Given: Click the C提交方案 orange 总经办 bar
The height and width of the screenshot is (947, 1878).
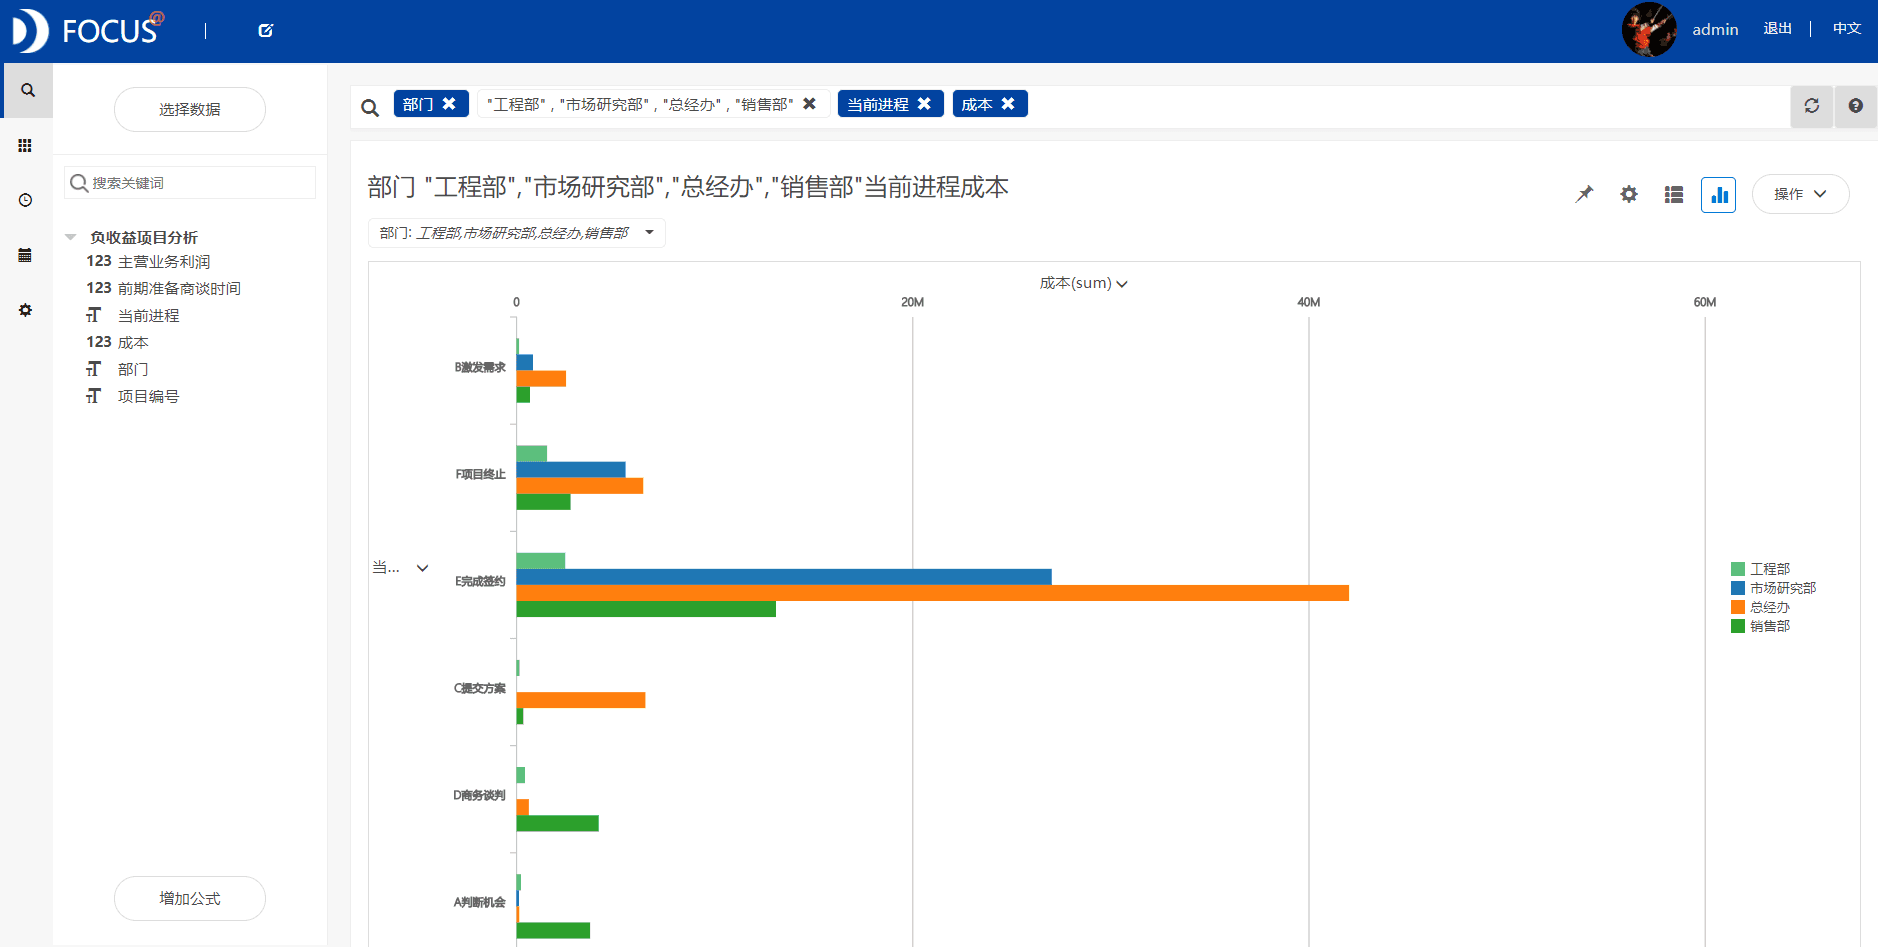Looking at the screenshot, I should coord(581,700).
